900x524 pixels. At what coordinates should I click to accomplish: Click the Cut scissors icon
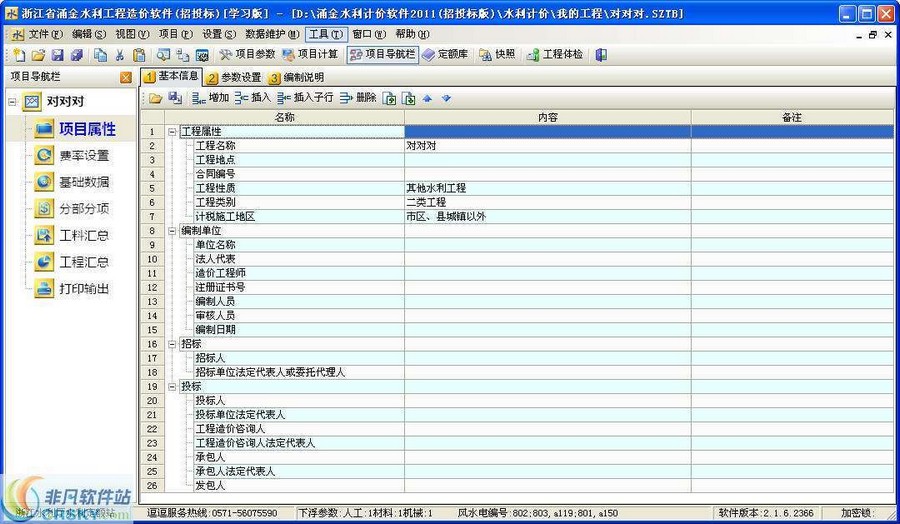coord(119,55)
